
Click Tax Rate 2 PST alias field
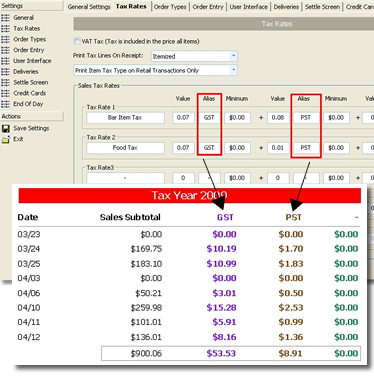(306, 148)
